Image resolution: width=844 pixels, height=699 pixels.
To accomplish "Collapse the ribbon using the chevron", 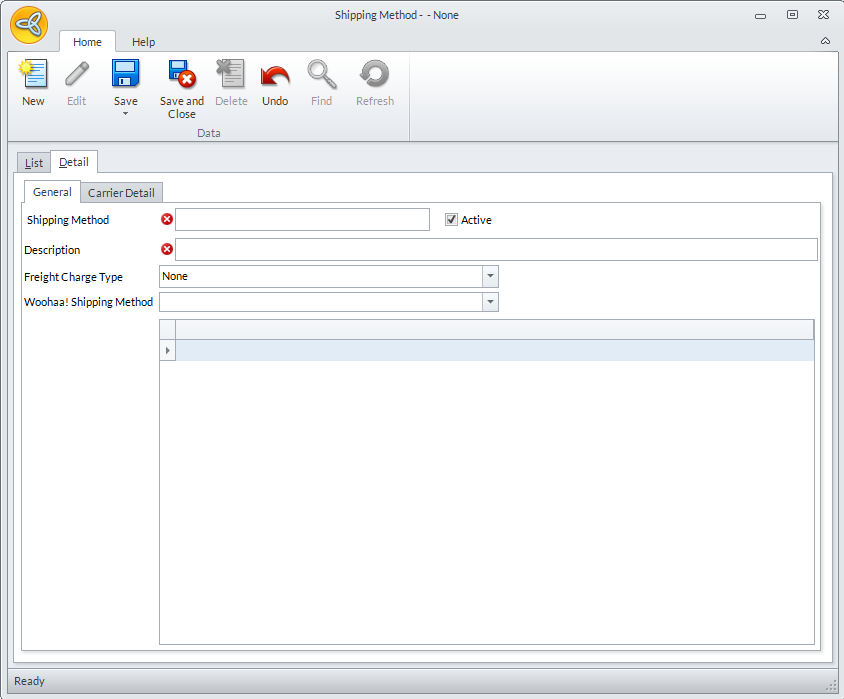I will coord(825,42).
